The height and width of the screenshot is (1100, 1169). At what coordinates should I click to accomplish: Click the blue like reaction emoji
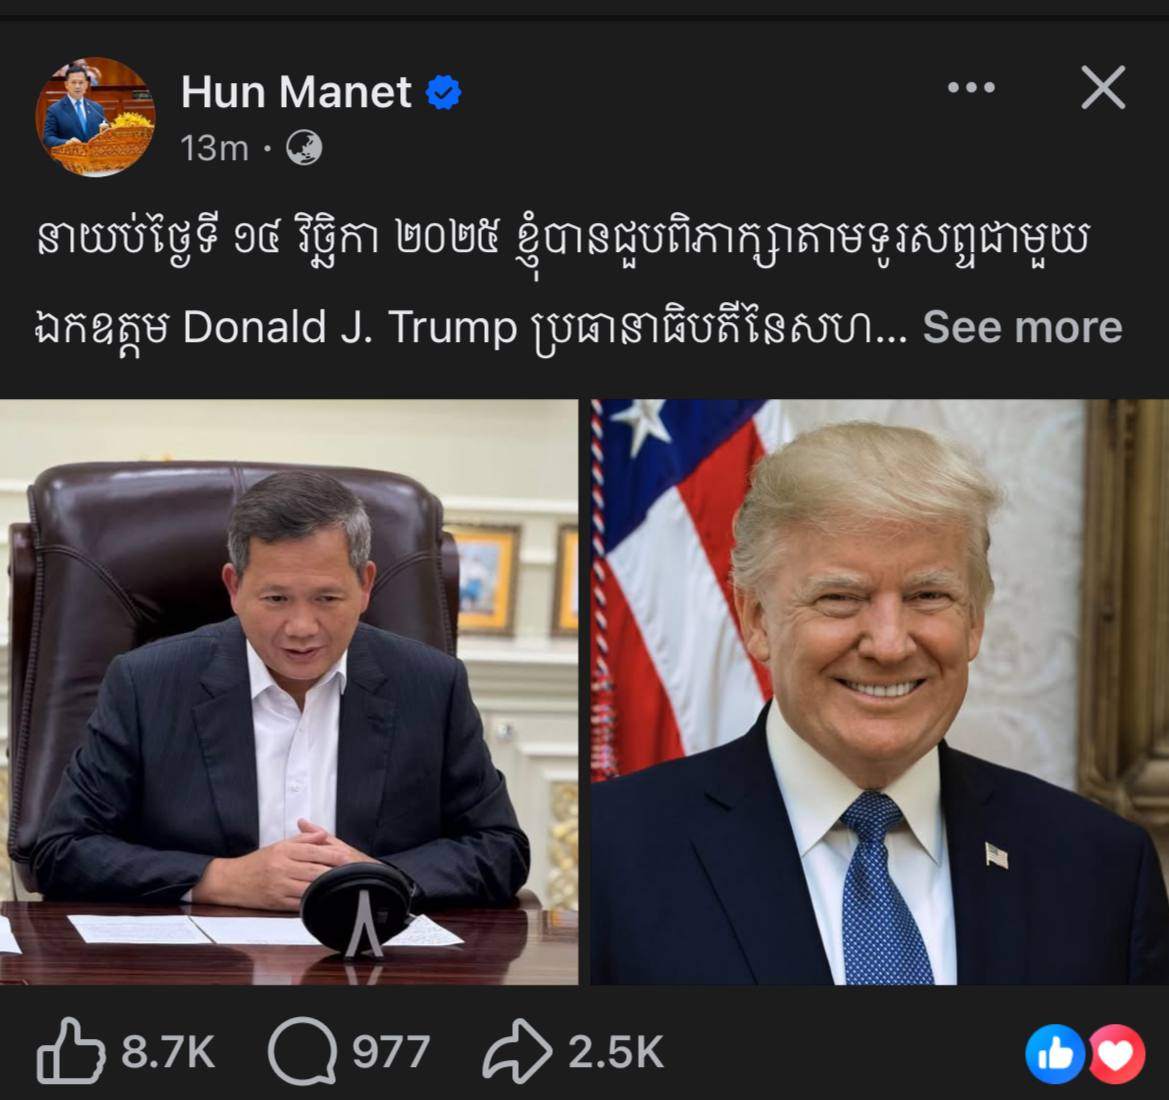[x=1055, y=1054]
